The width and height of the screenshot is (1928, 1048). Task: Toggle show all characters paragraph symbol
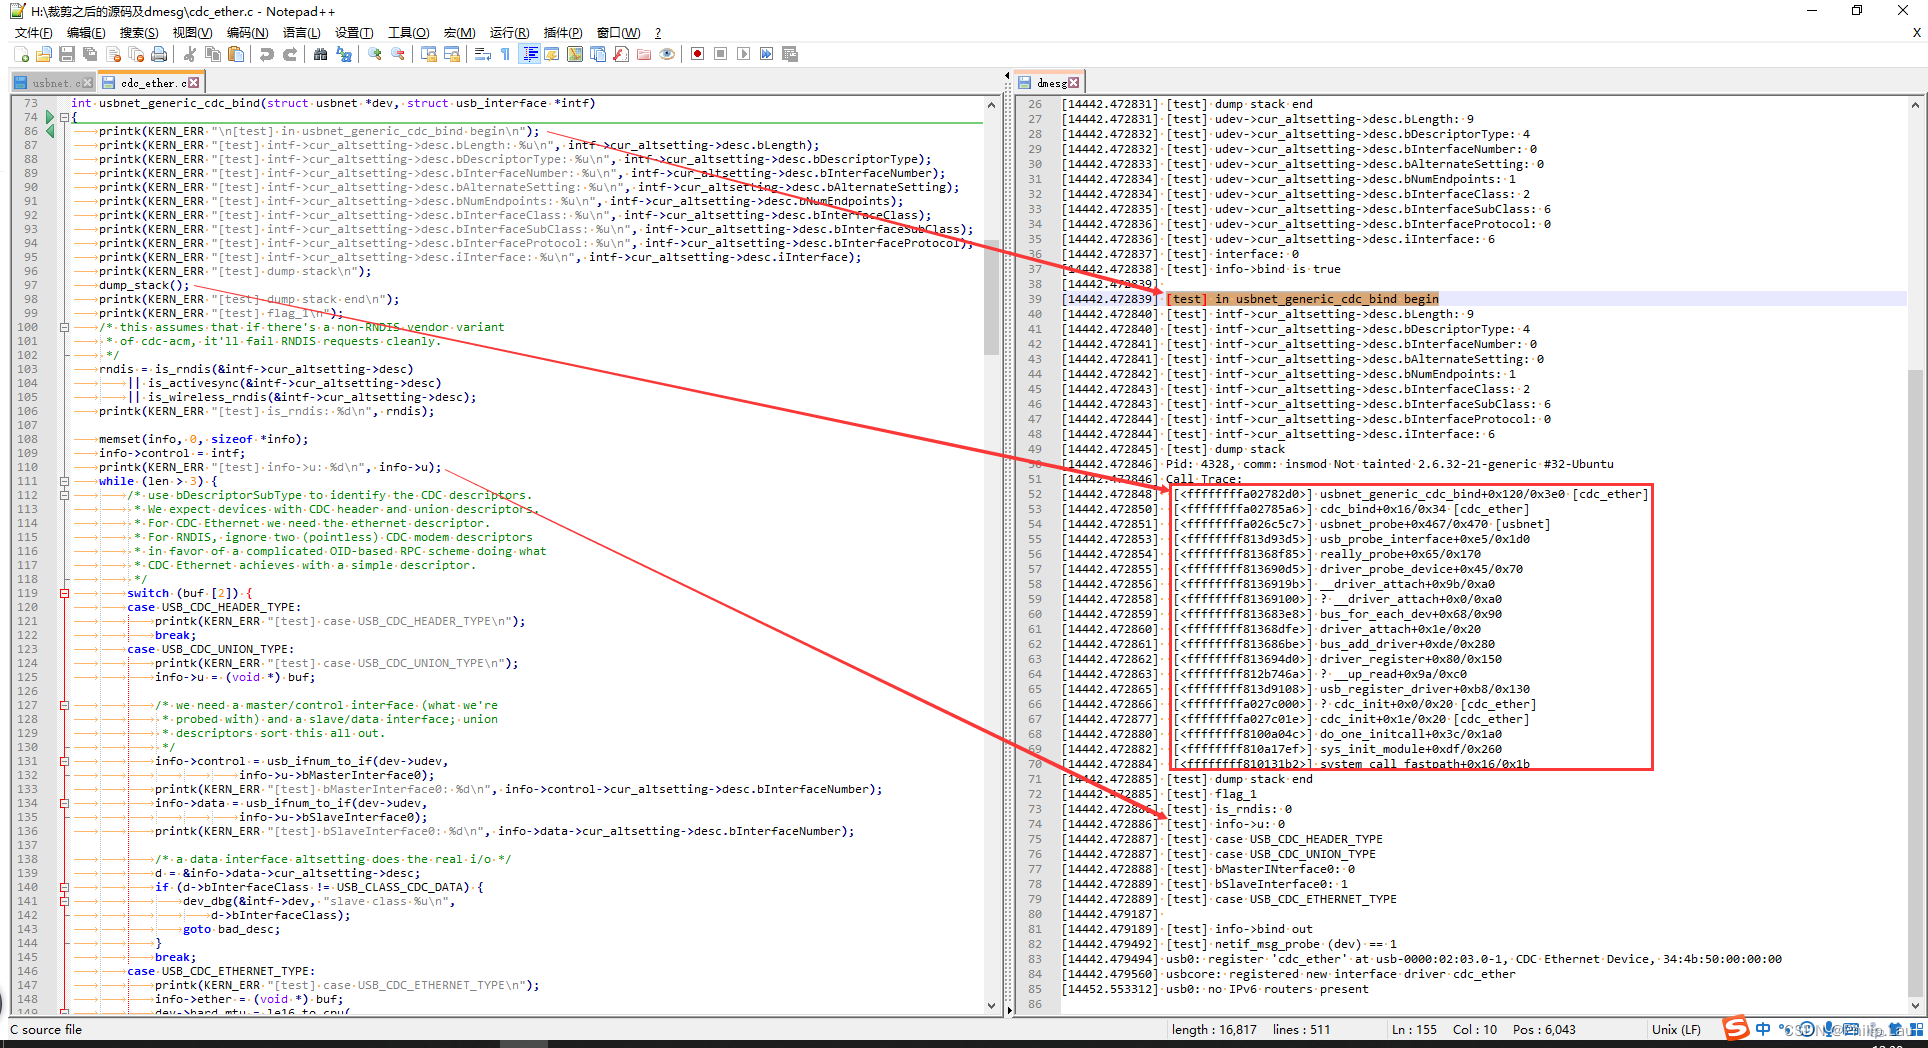point(506,54)
